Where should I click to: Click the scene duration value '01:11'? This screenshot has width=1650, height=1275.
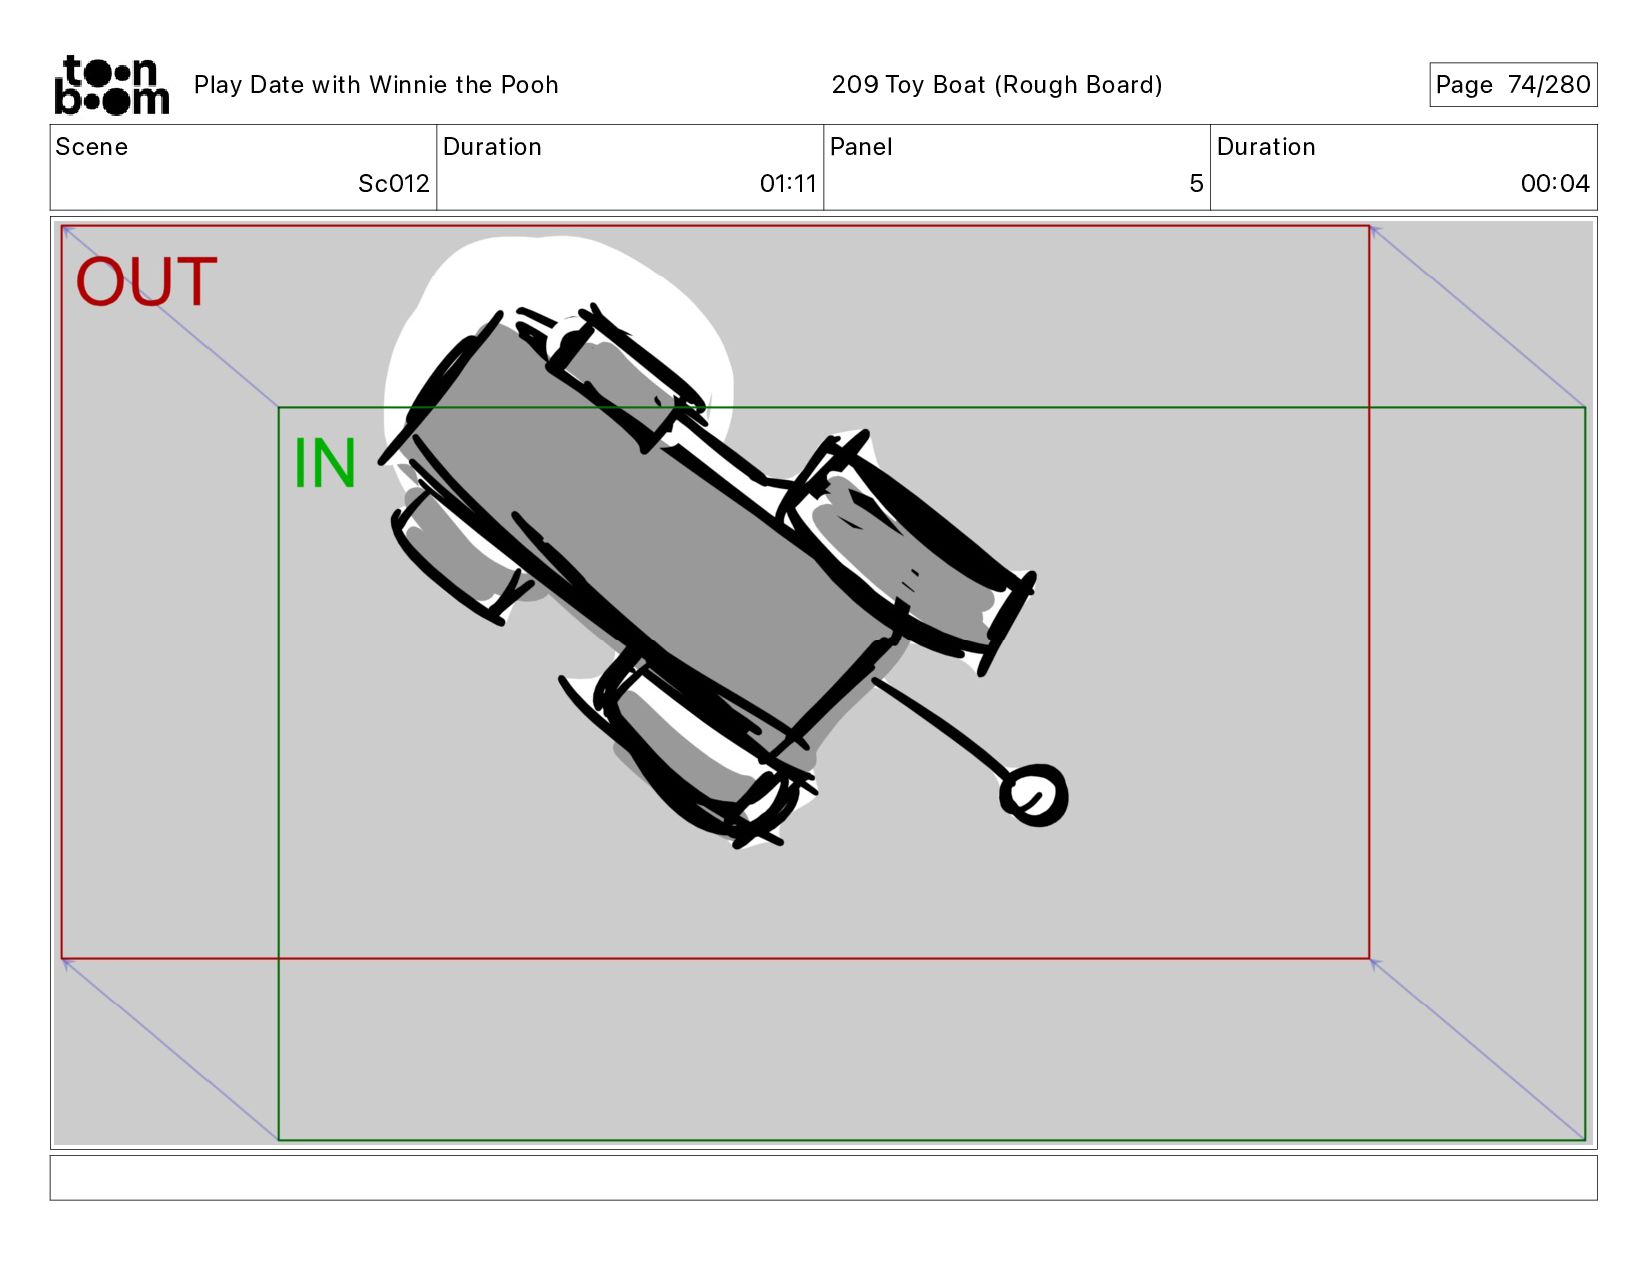(788, 184)
